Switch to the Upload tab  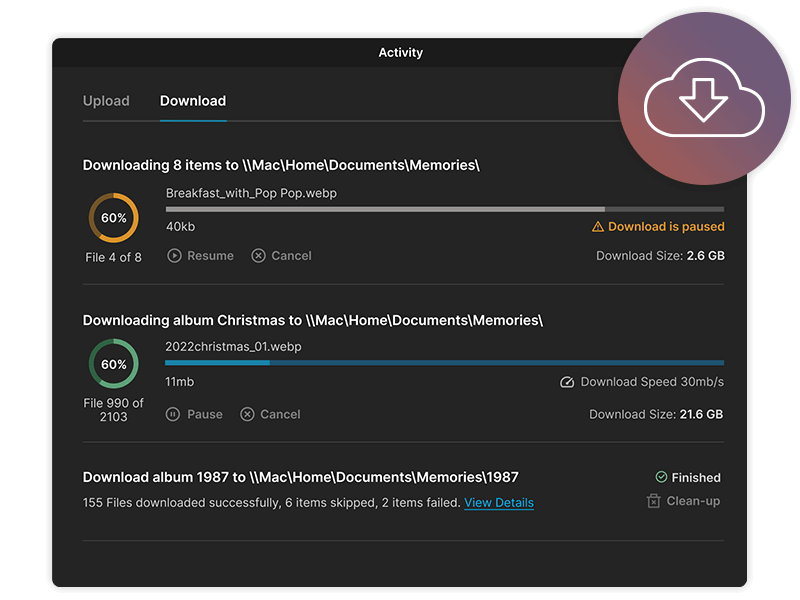click(106, 101)
